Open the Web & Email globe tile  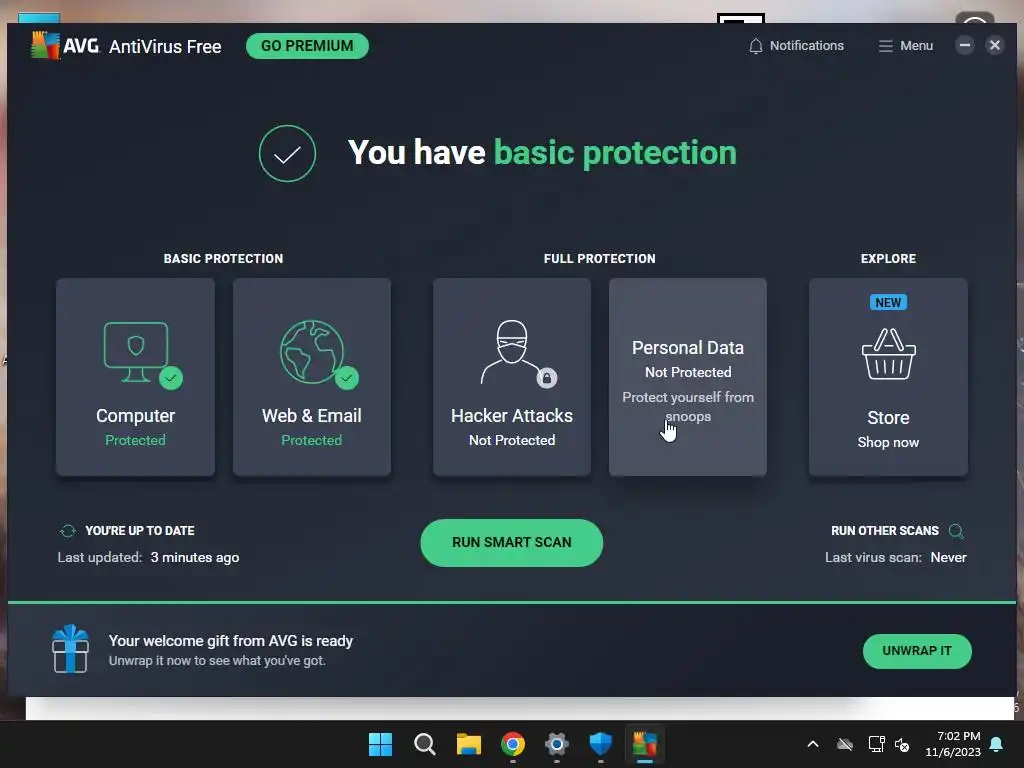312,377
